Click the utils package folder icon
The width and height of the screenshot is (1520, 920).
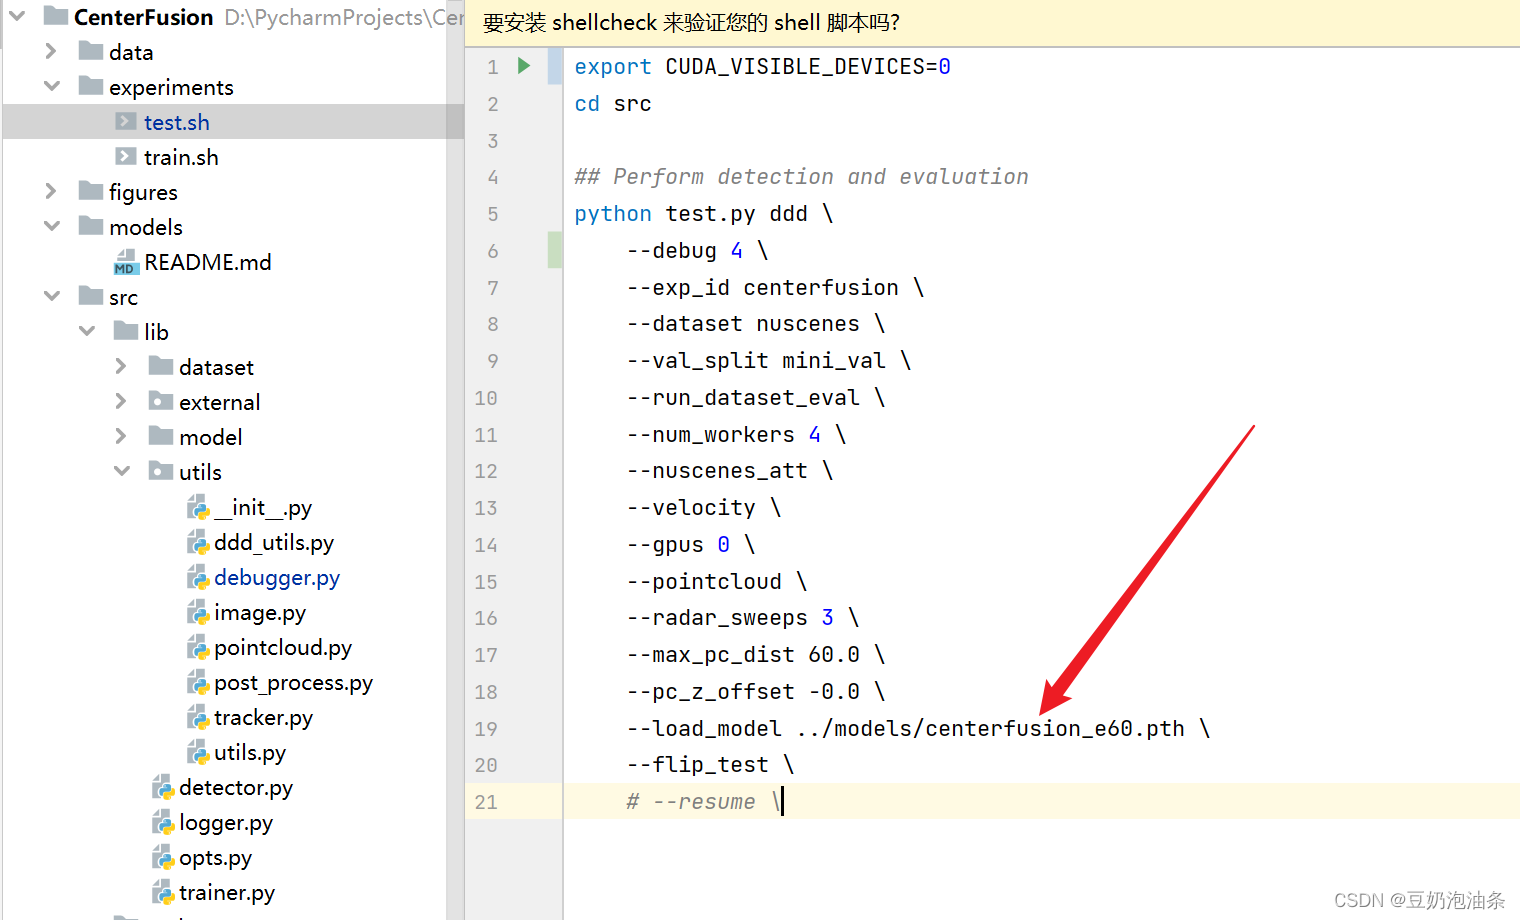coord(161,471)
